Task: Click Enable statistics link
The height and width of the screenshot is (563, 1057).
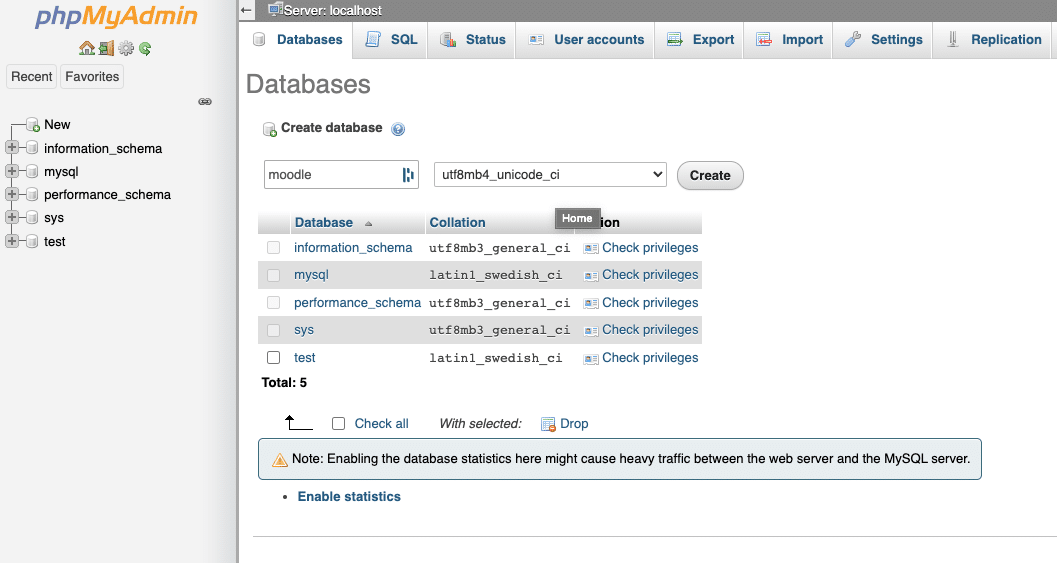Action: pyautogui.click(x=349, y=496)
